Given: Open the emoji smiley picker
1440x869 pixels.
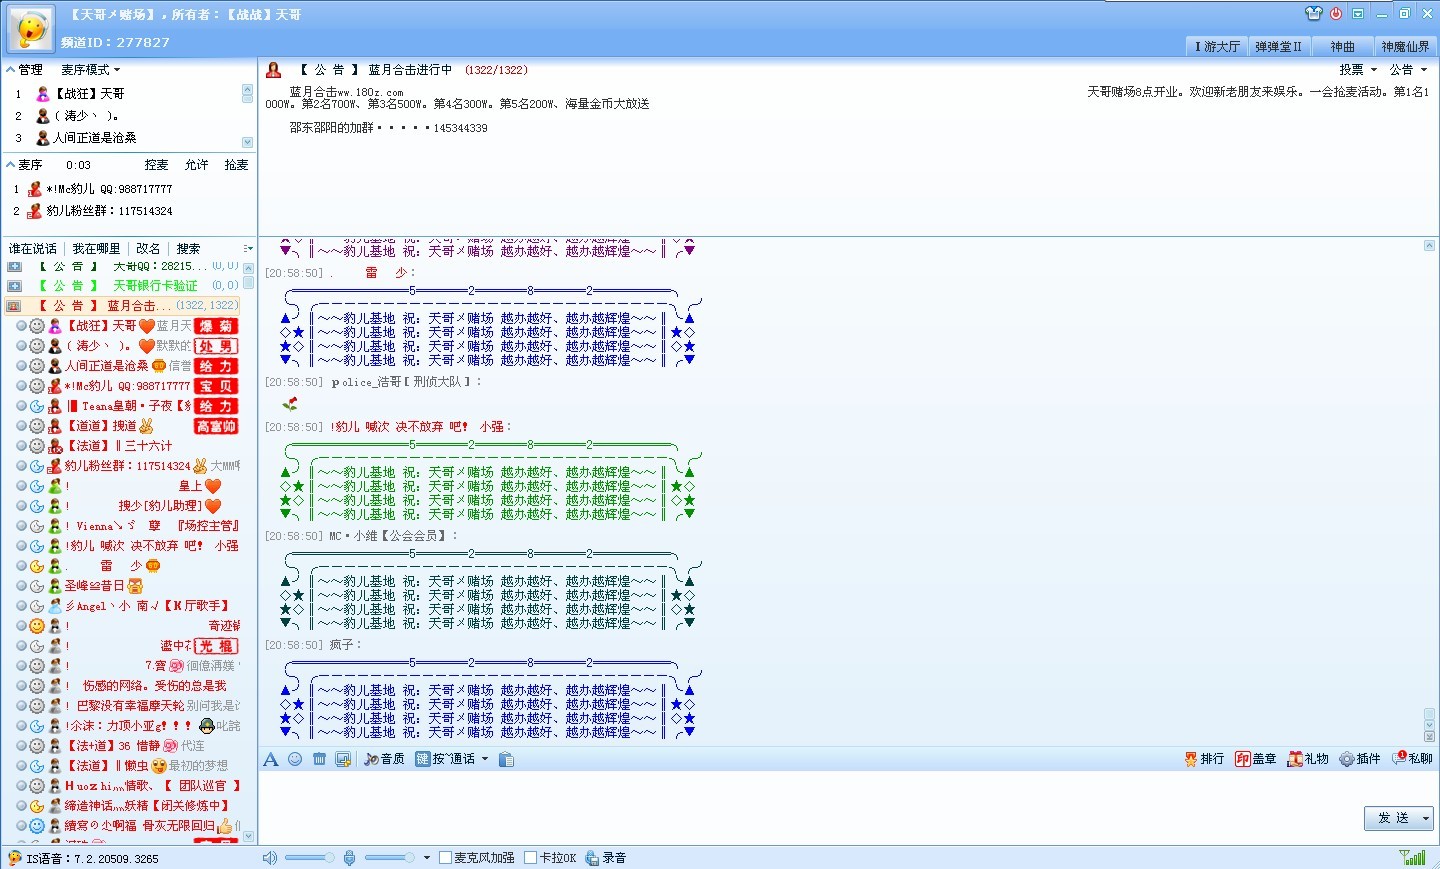Looking at the screenshot, I should tap(295, 759).
